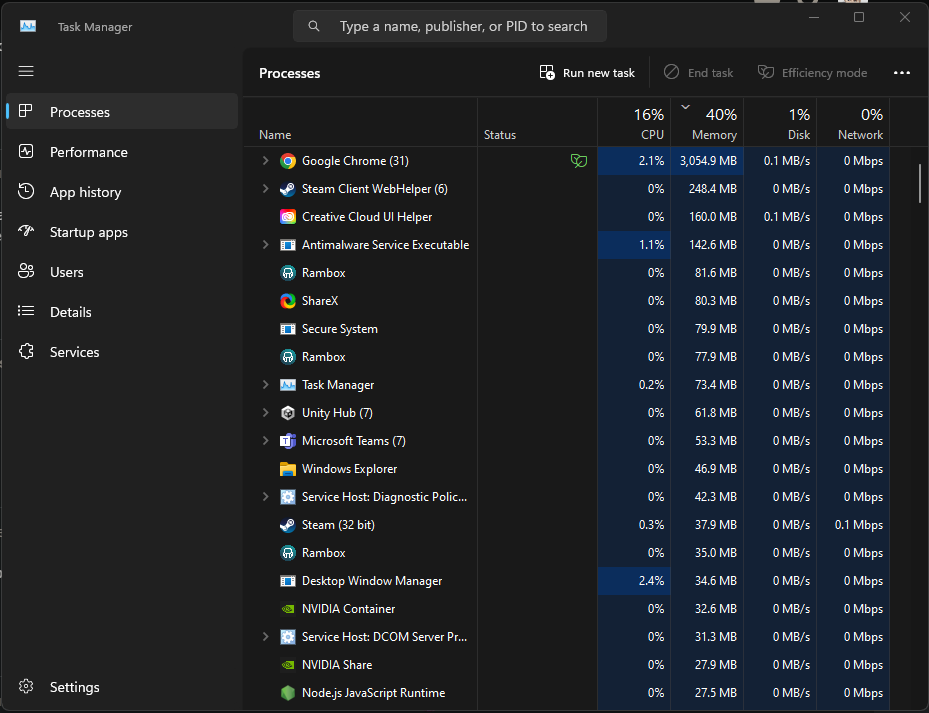The height and width of the screenshot is (713, 929).
Task: Click the NVIDIA Container icon
Action: coord(288,609)
